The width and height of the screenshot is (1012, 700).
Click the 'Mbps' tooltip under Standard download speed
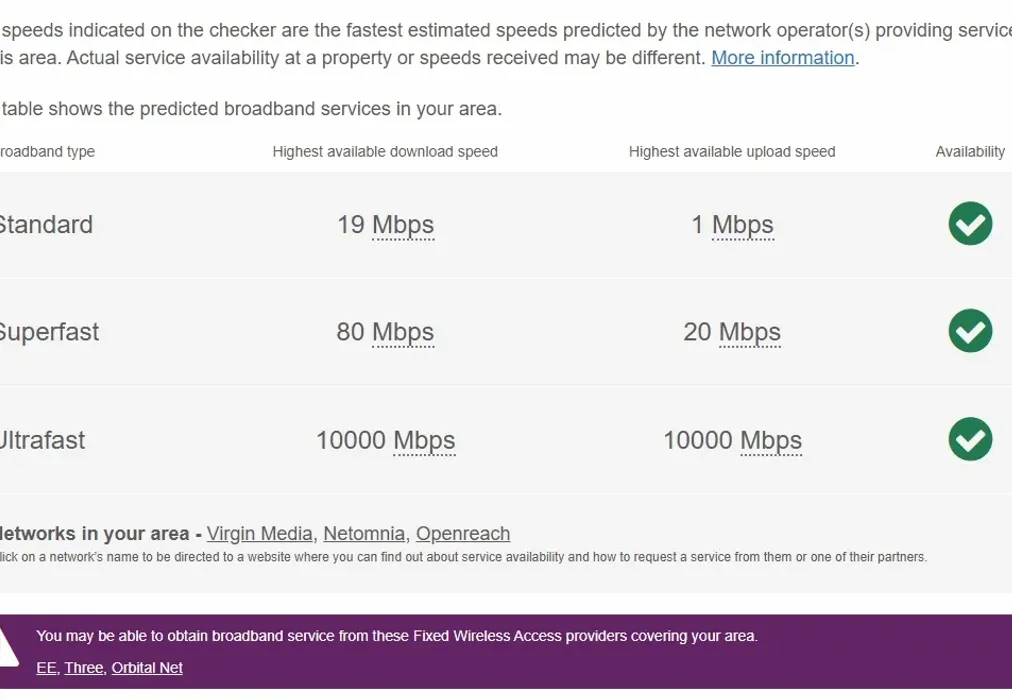(404, 225)
